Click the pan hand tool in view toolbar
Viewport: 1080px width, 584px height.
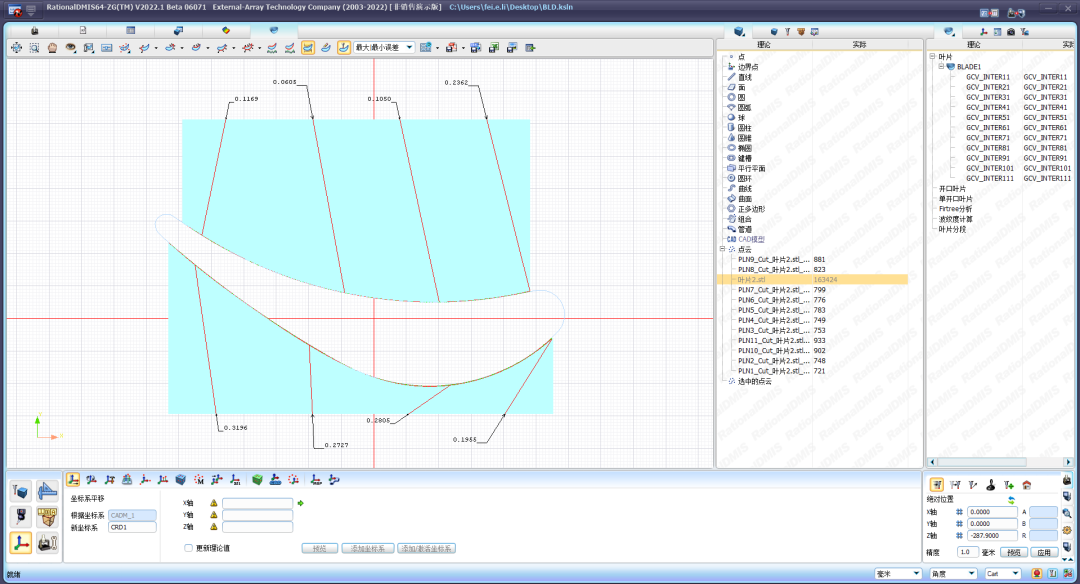click(52, 47)
